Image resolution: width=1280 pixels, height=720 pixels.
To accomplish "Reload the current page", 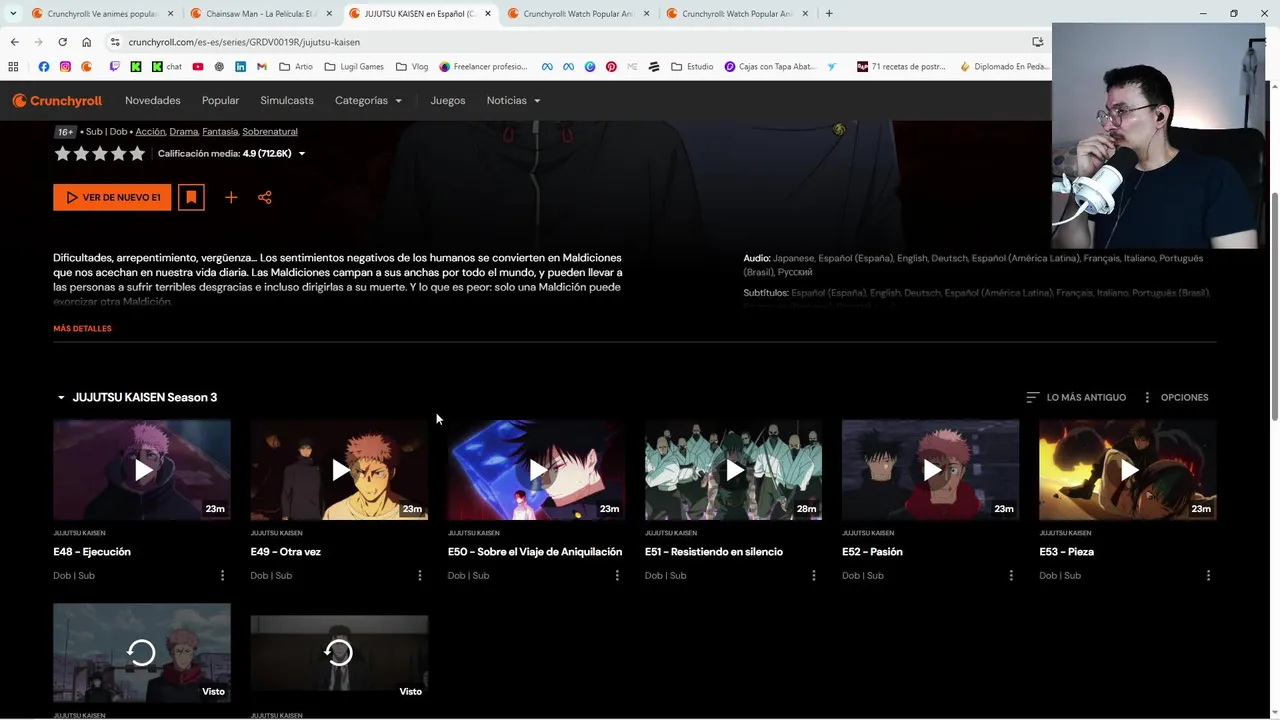I will [x=62, y=42].
